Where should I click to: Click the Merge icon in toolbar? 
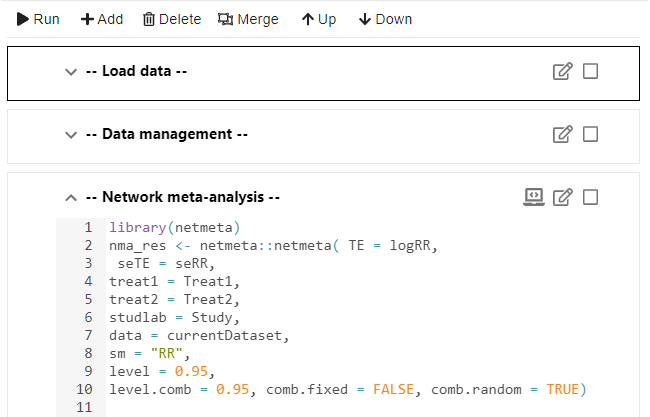click(226, 19)
